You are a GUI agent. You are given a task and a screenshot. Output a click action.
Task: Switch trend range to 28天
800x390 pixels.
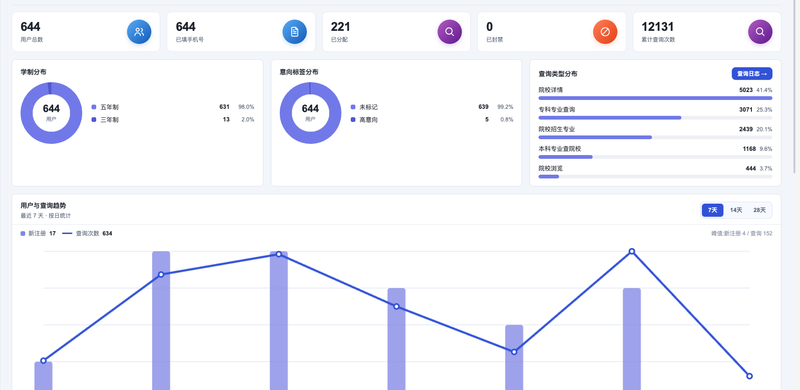tap(760, 210)
